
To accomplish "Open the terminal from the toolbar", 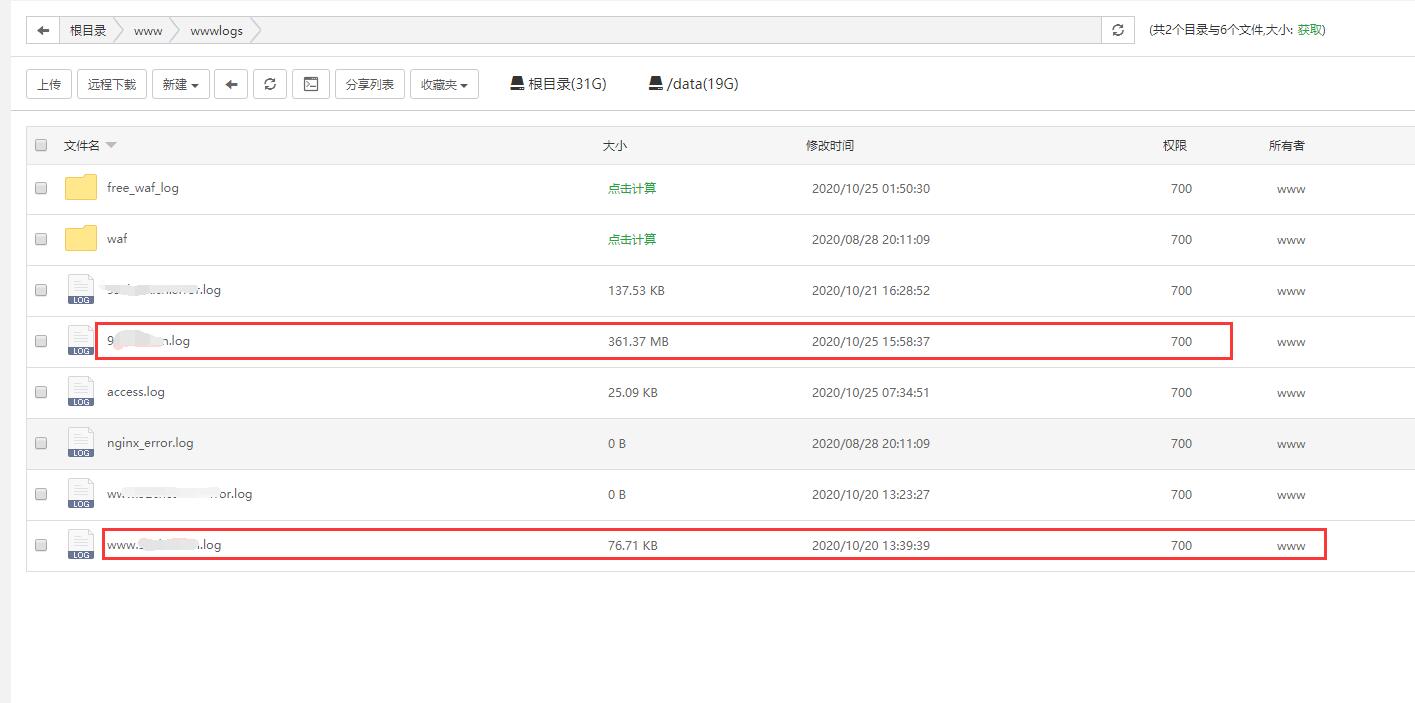I will click(x=311, y=84).
